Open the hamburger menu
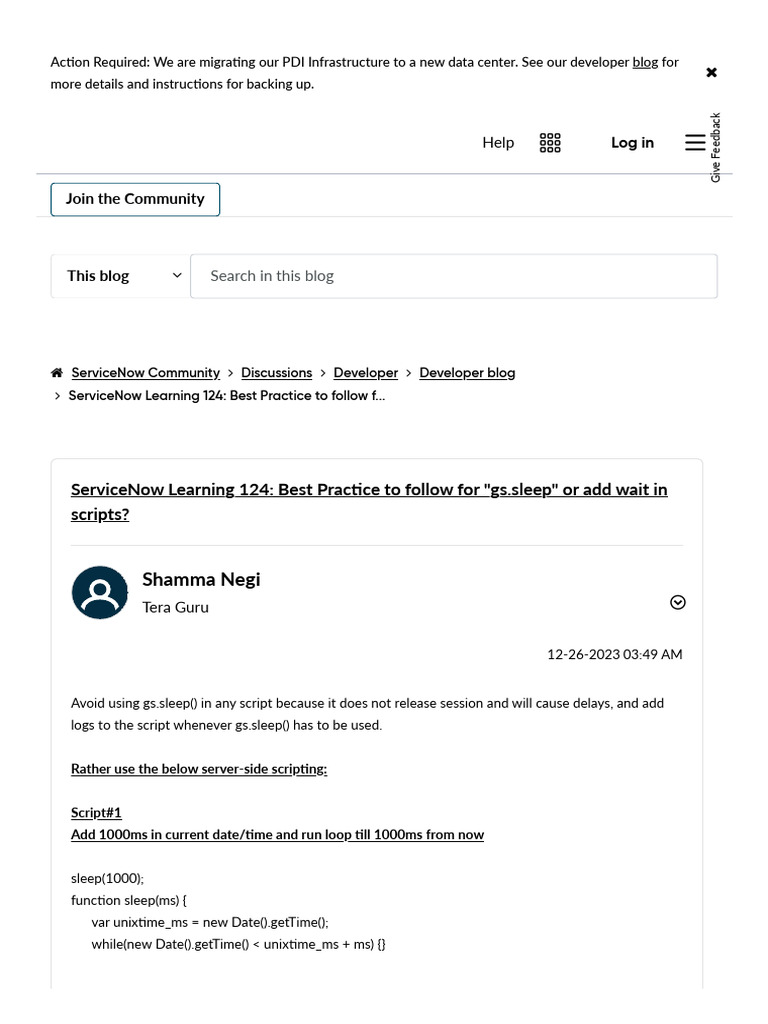The height and width of the screenshot is (1024, 768). point(695,142)
